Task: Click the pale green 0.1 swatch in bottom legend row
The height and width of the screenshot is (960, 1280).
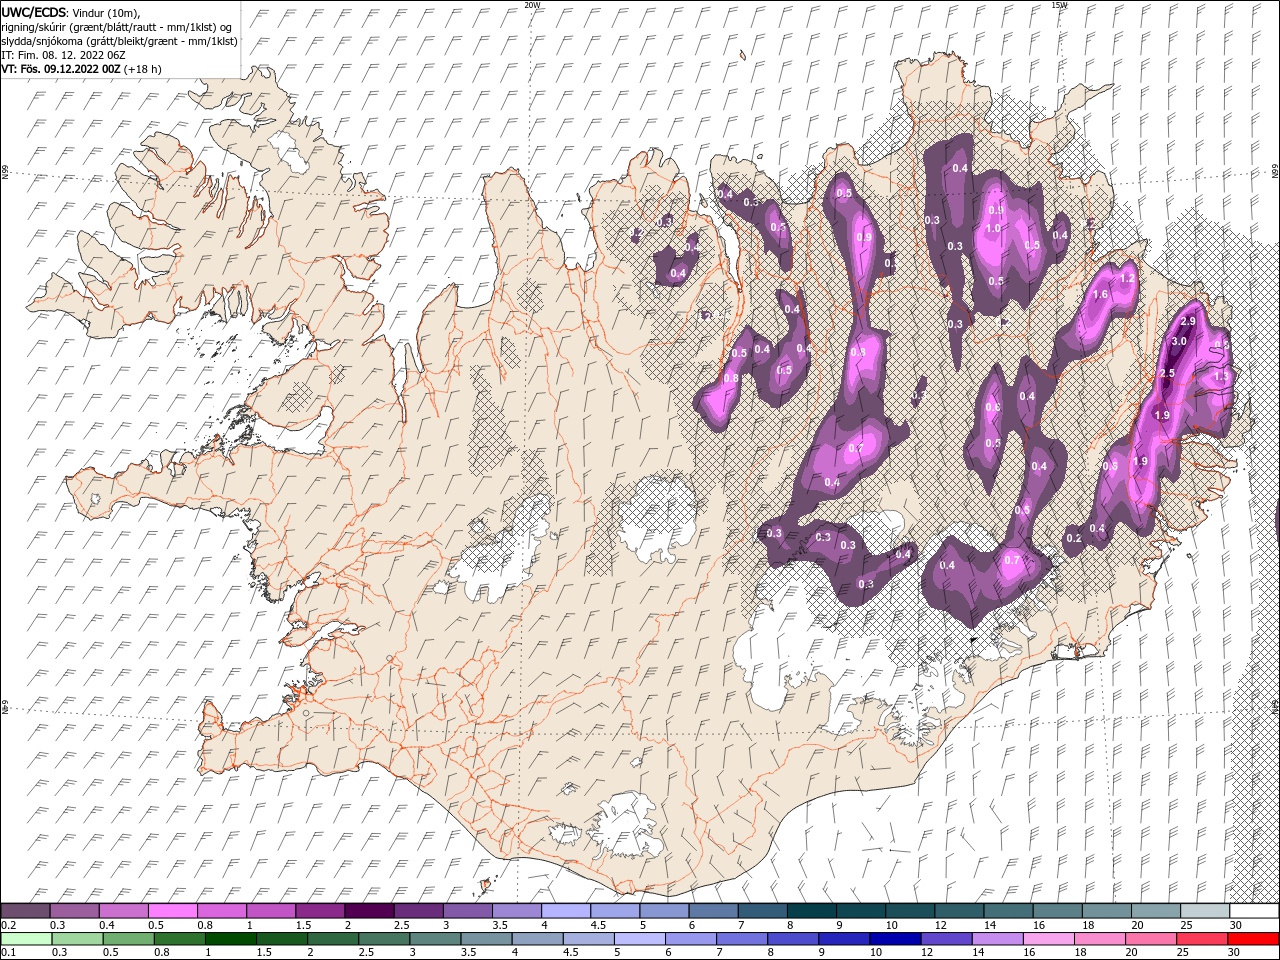Action: tap(26, 939)
